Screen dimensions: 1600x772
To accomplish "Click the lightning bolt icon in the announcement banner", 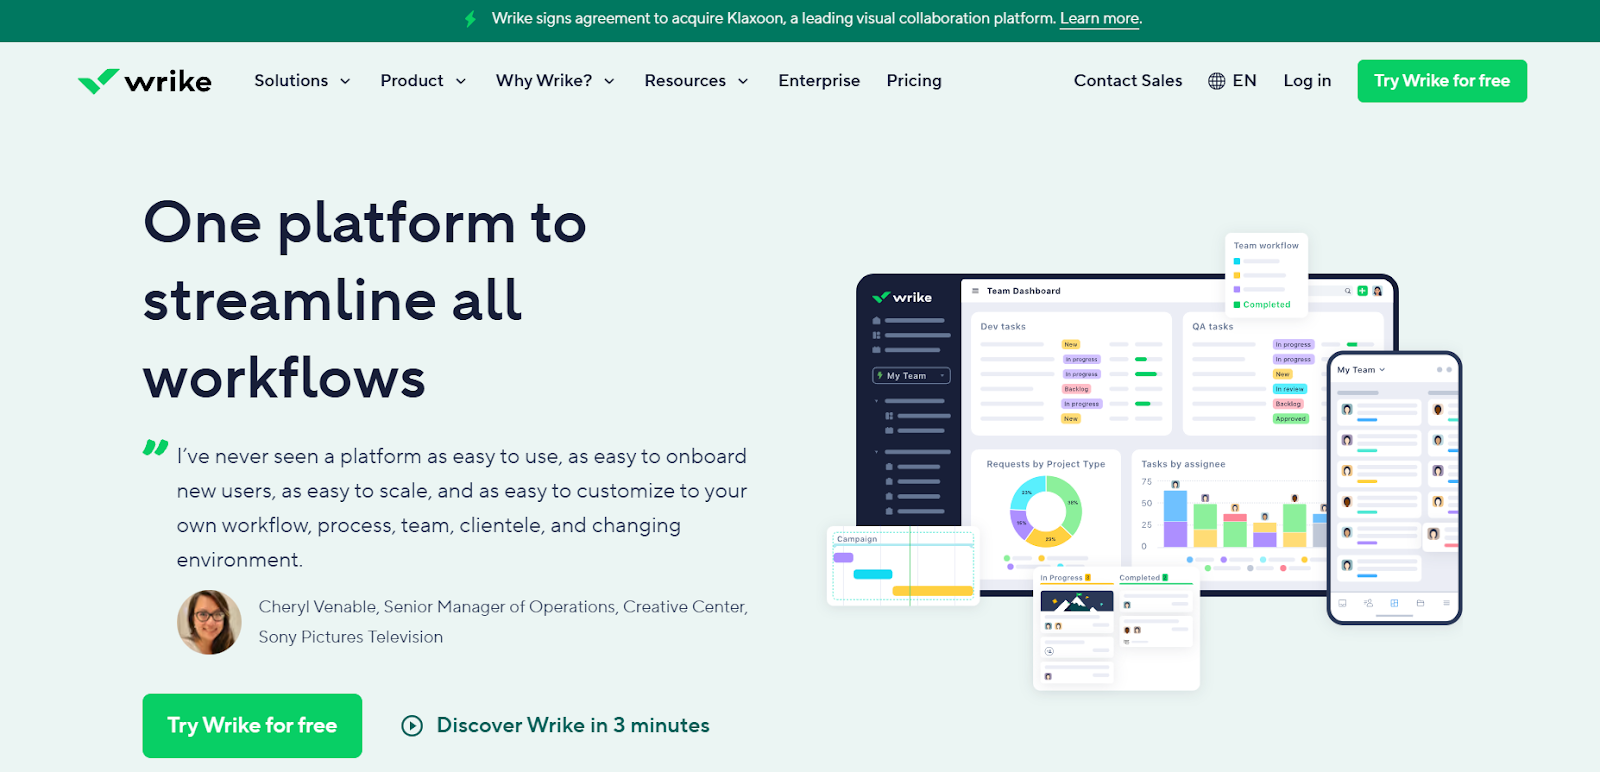I will 470,19.
